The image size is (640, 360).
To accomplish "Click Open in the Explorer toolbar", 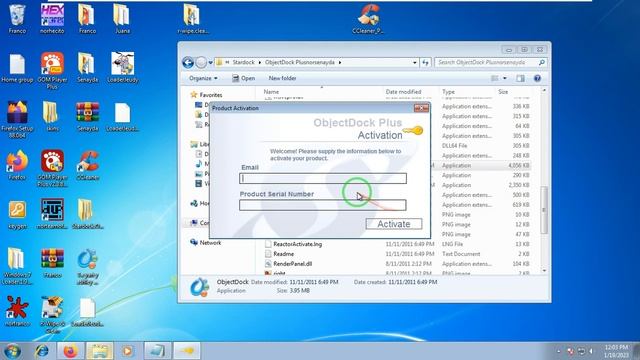I will (x=244, y=78).
